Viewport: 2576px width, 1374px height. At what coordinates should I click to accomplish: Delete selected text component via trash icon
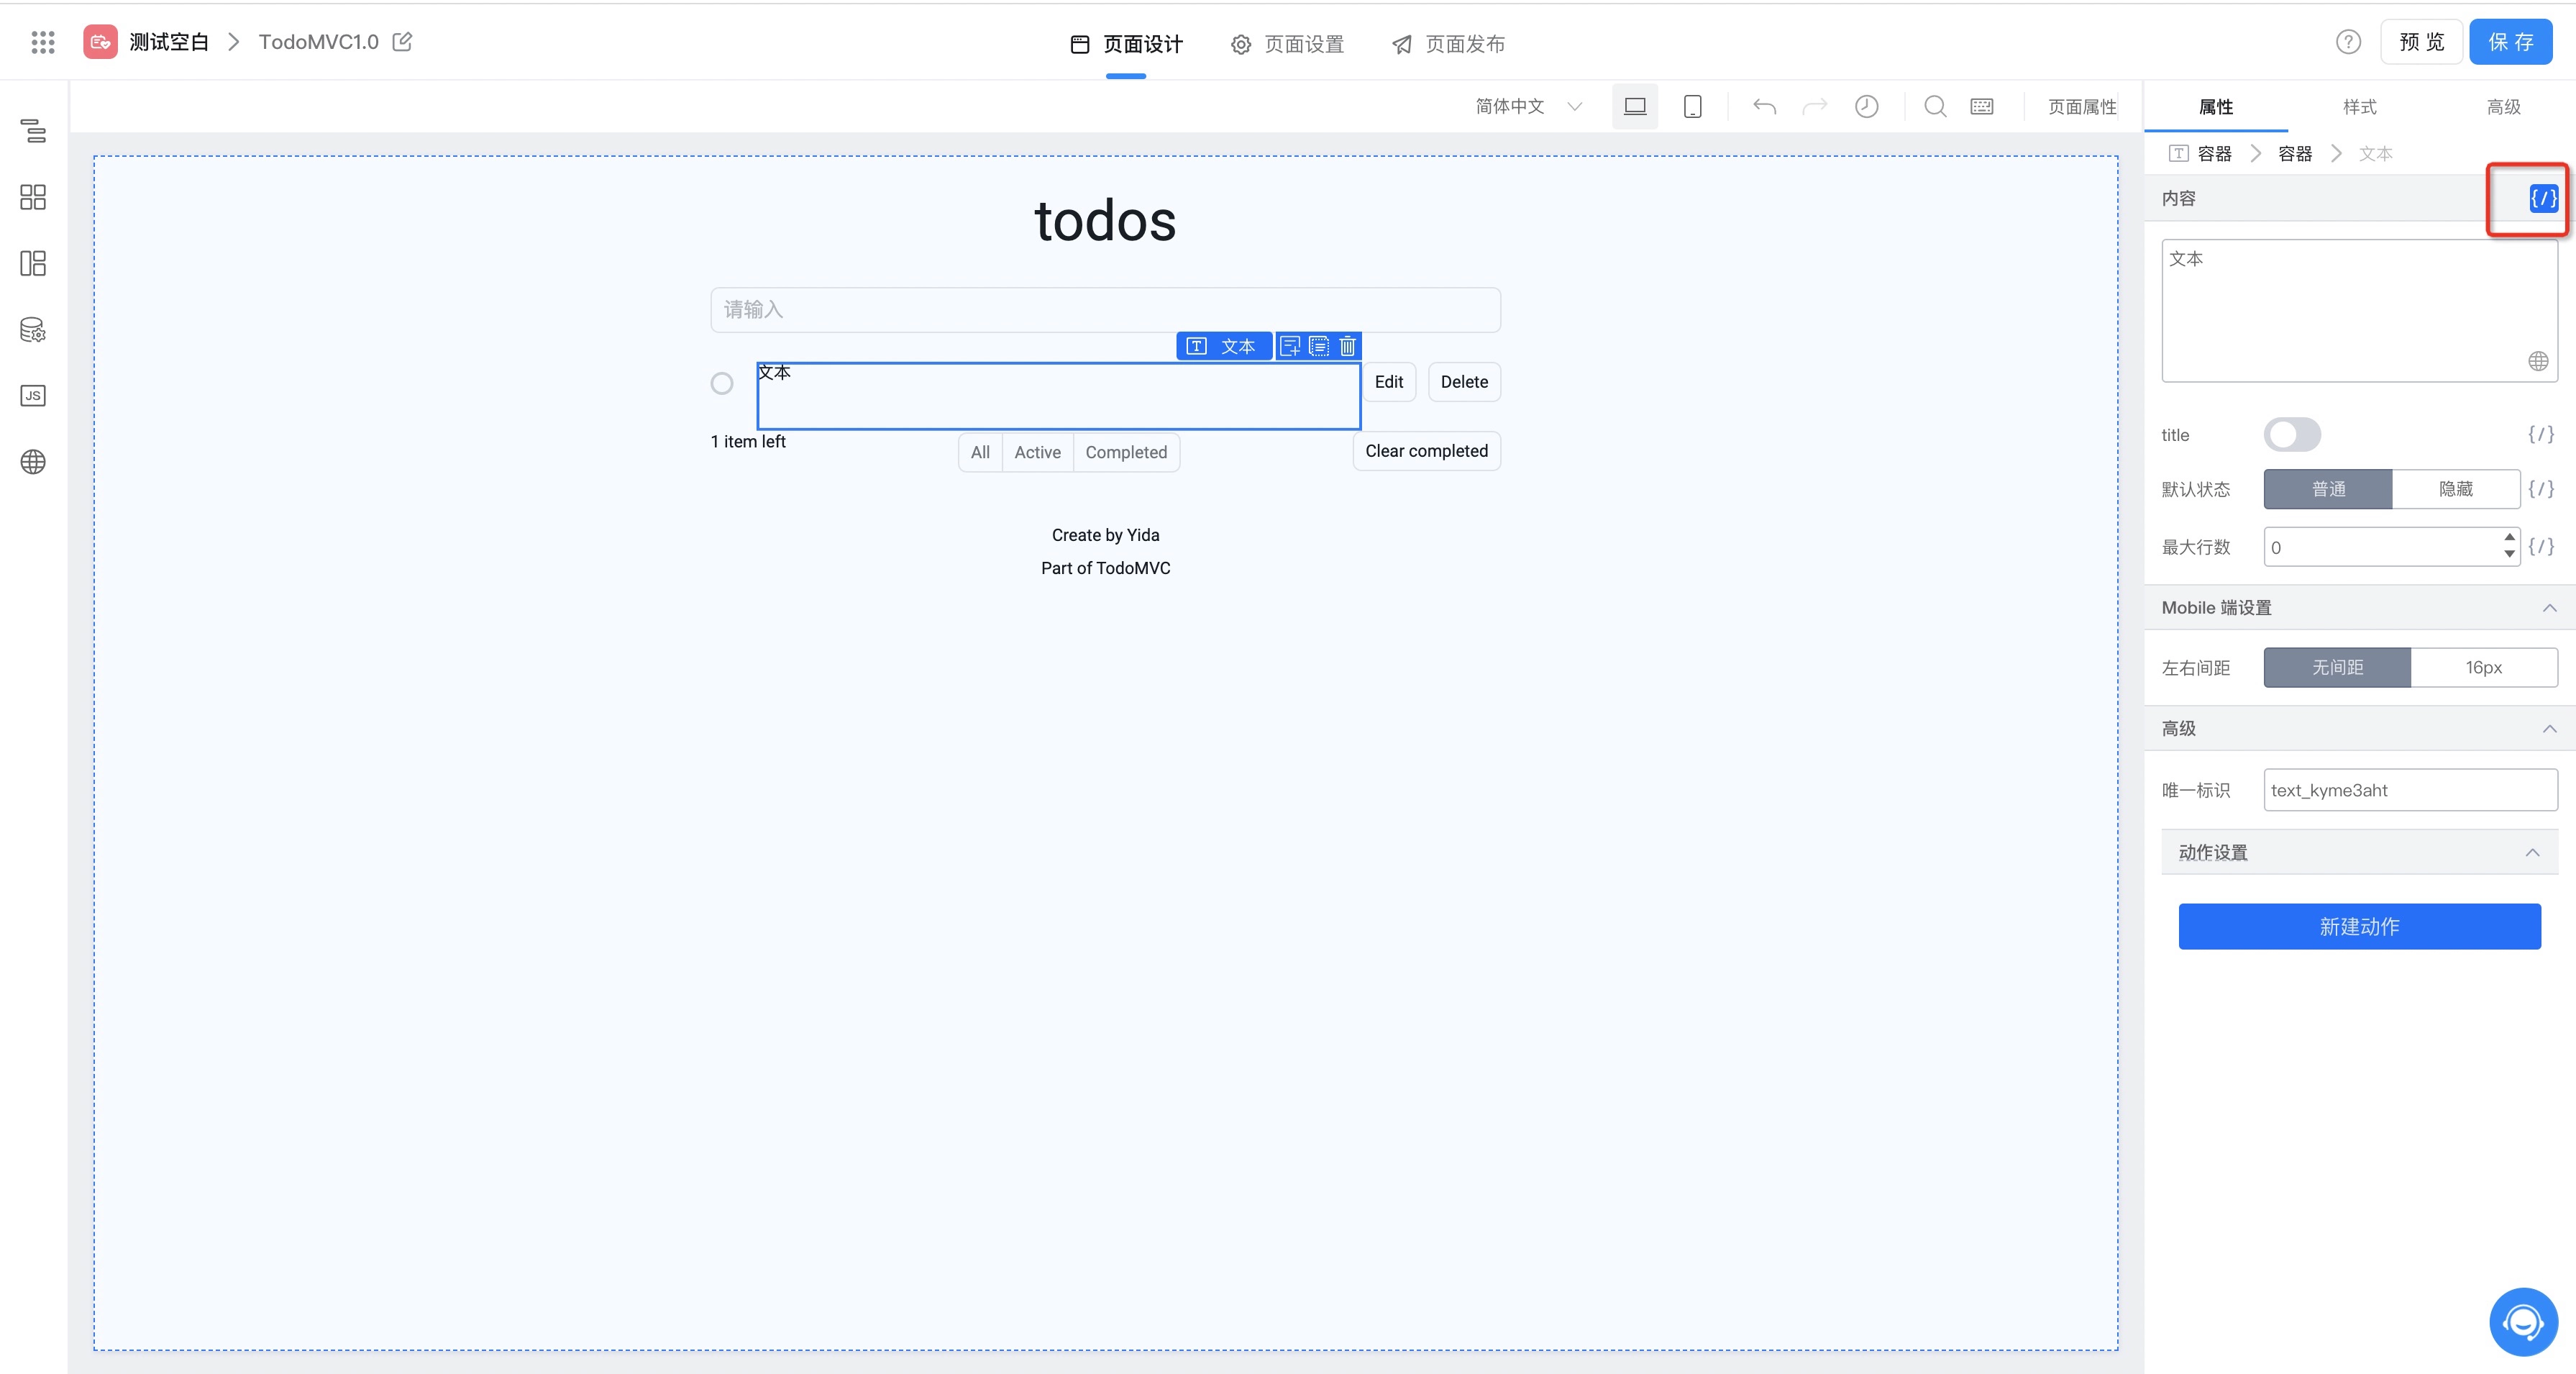click(x=1348, y=346)
